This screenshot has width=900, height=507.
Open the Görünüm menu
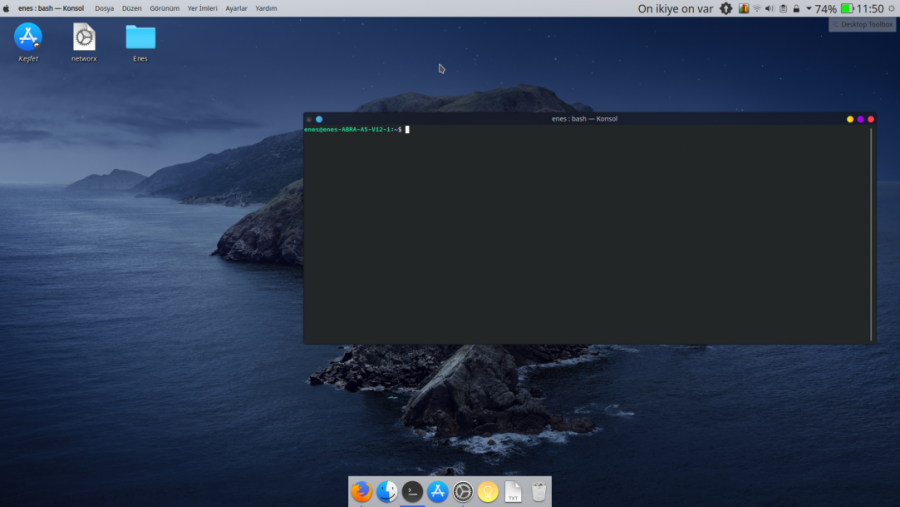(x=164, y=8)
